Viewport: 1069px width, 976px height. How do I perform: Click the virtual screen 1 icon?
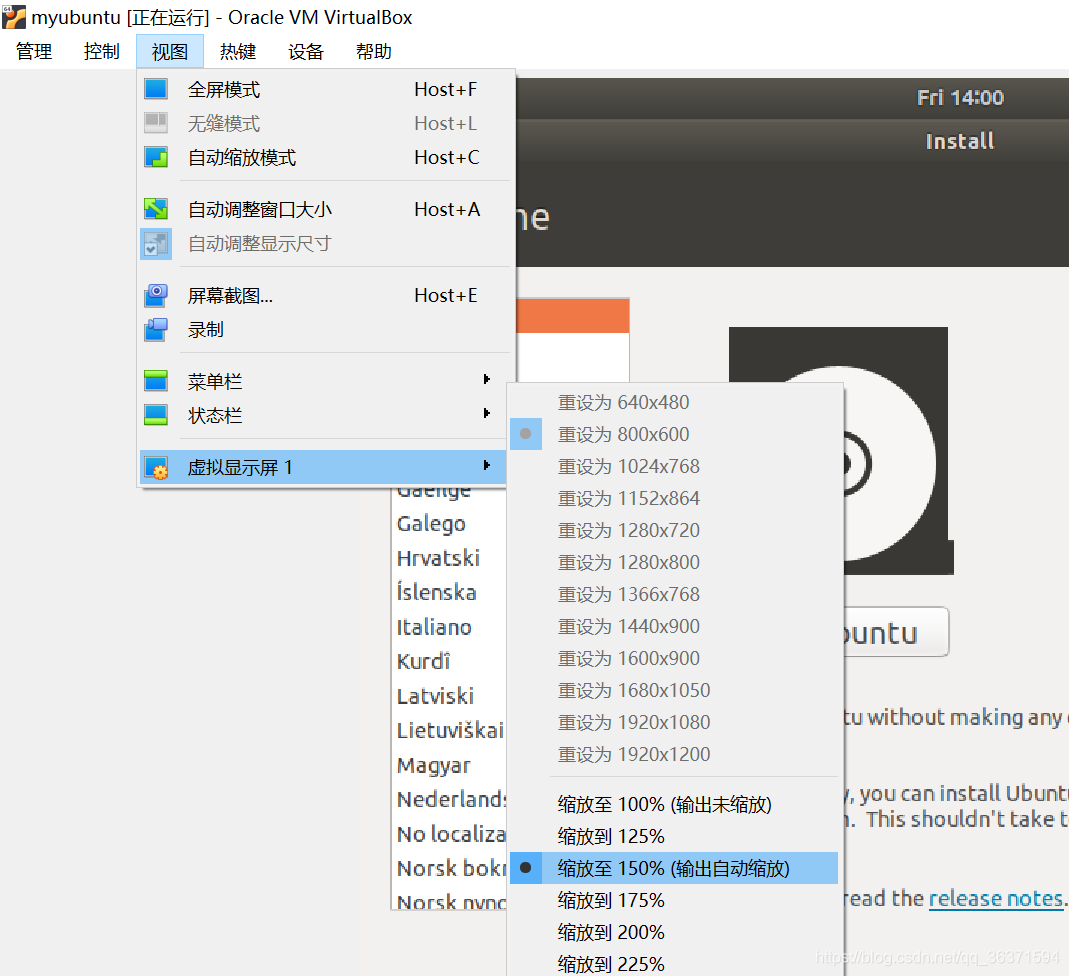pyautogui.click(x=156, y=468)
